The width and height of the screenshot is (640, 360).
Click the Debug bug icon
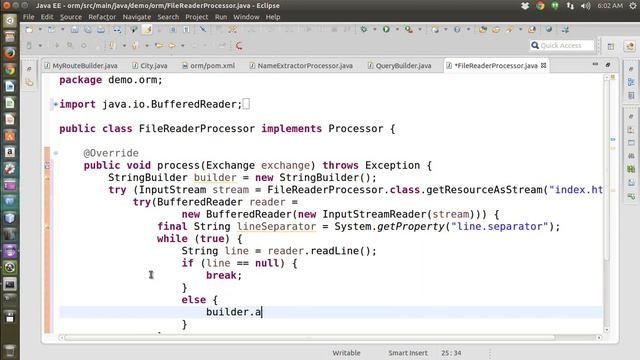tap(364, 29)
